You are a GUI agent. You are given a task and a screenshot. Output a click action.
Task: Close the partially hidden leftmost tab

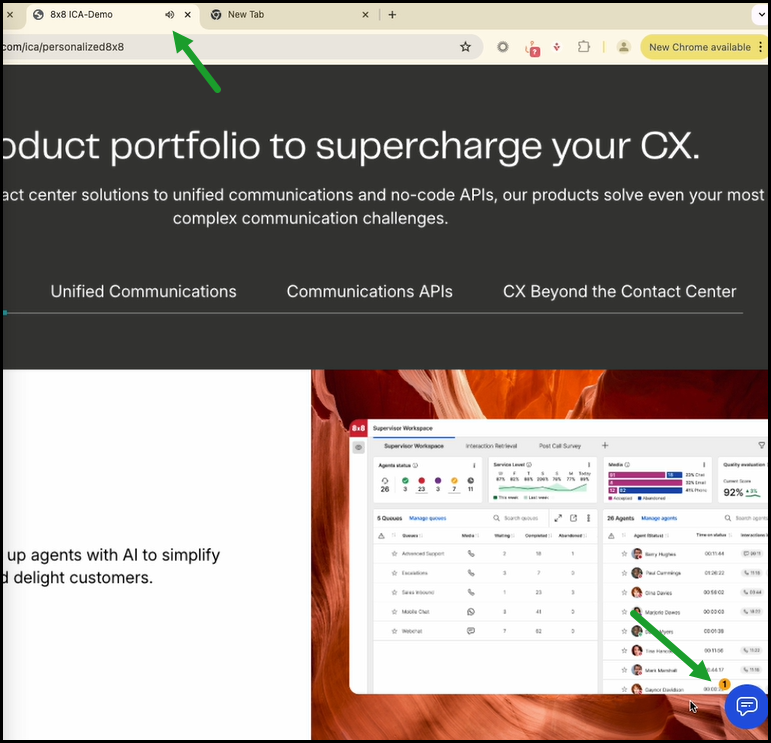[x=10, y=15]
